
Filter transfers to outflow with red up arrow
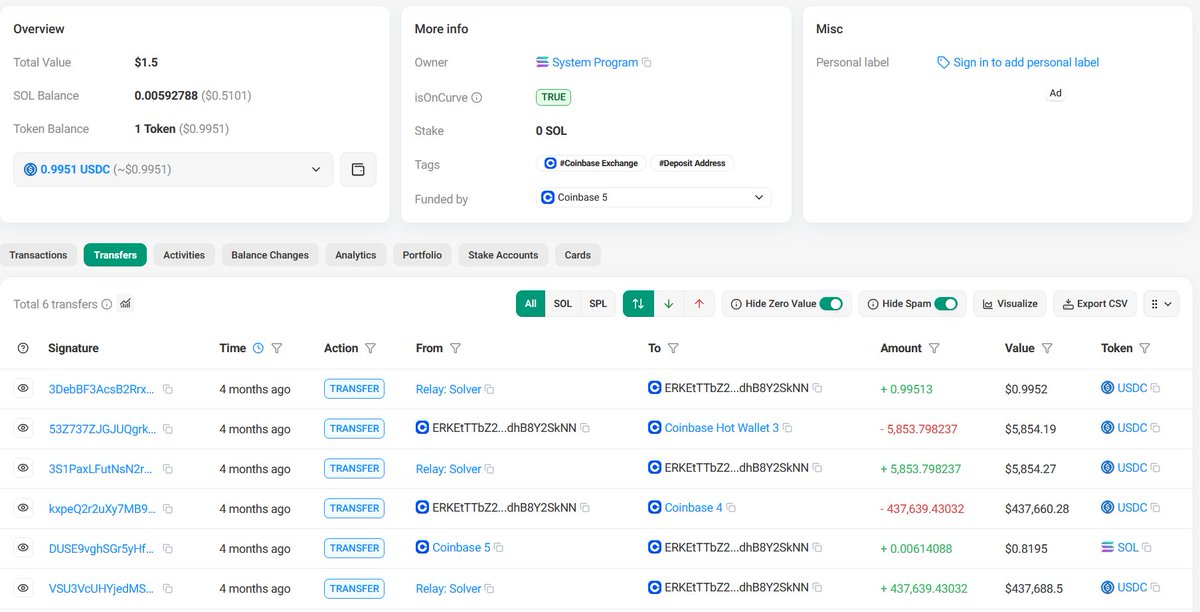699,304
